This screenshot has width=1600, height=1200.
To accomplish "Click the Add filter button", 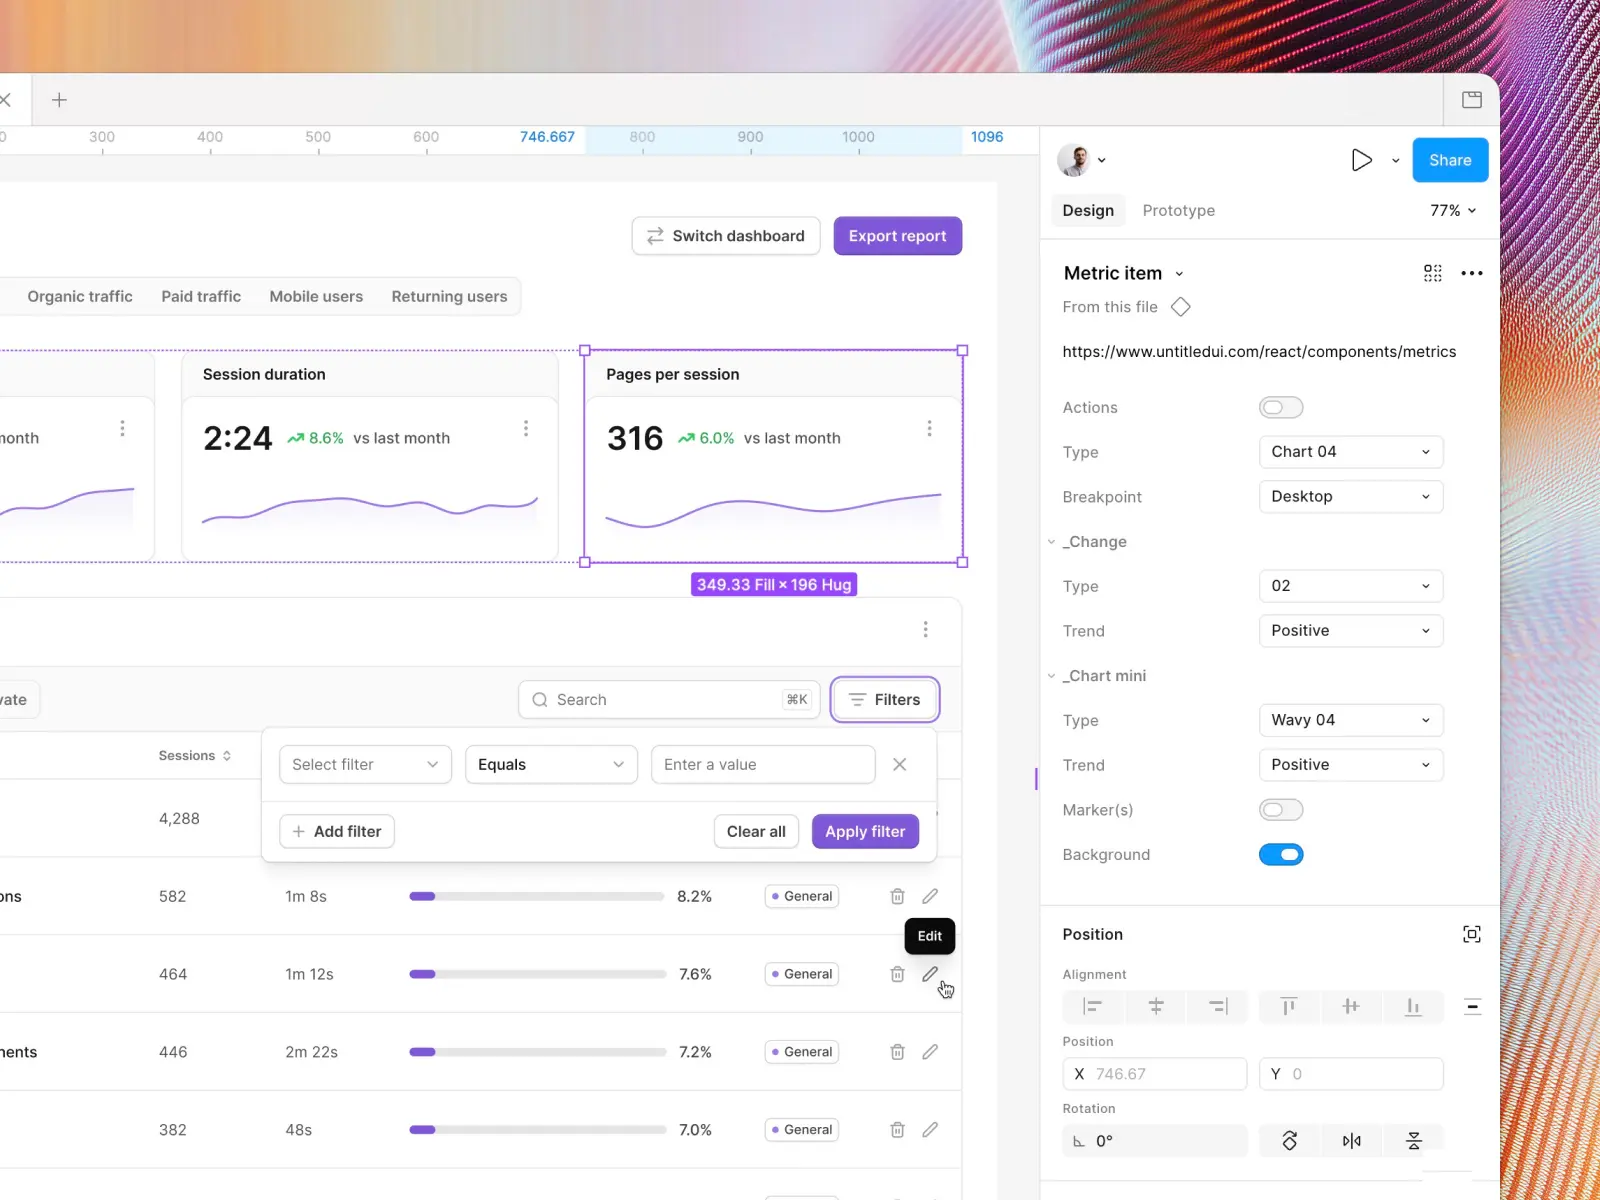I will [337, 831].
